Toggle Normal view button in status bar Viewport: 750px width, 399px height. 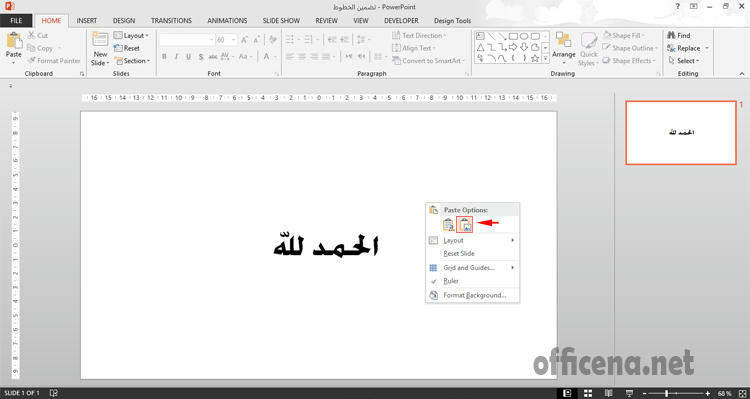pos(567,393)
